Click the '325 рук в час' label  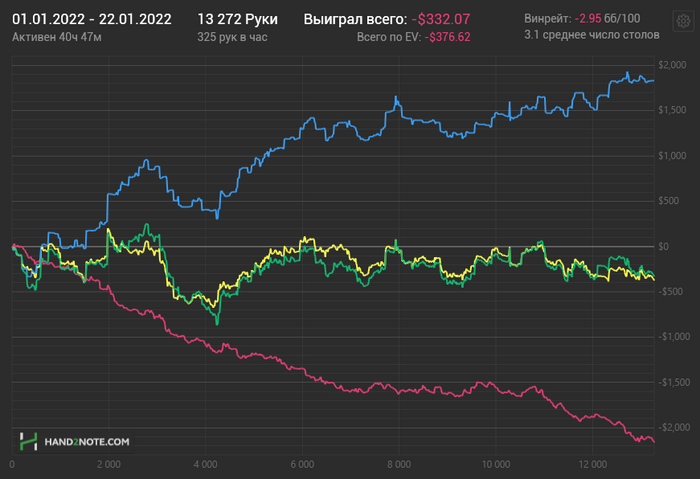coord(232,37)
